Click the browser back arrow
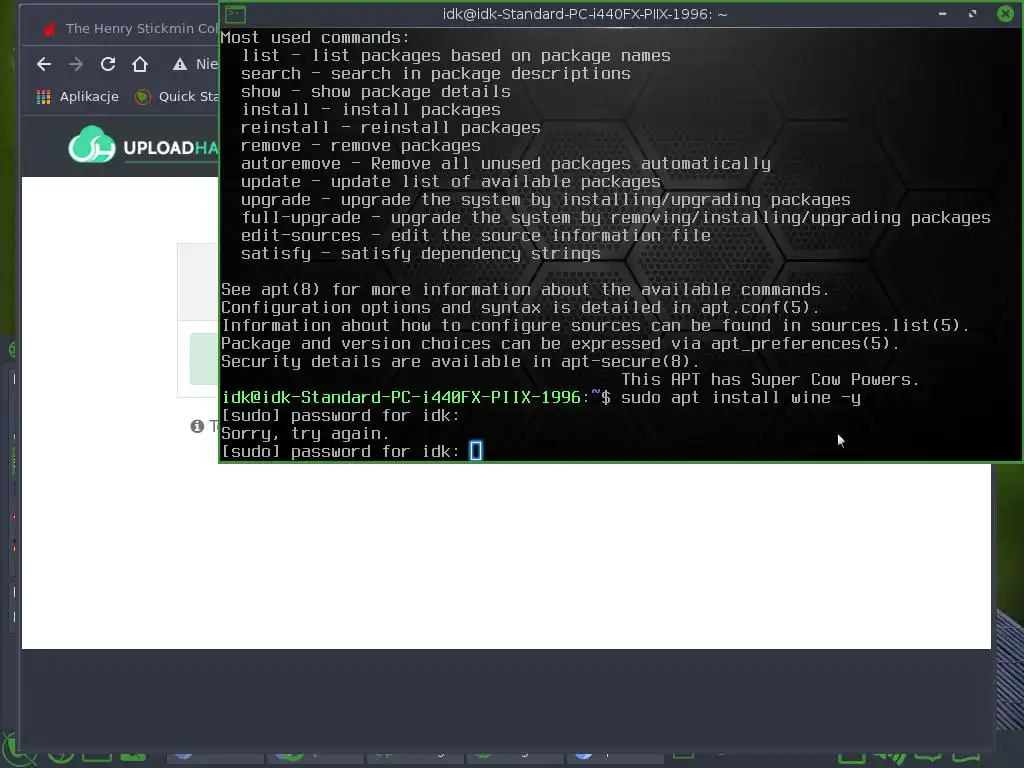The height and width of the screenshot is (768, 1024). click(44, 64)
